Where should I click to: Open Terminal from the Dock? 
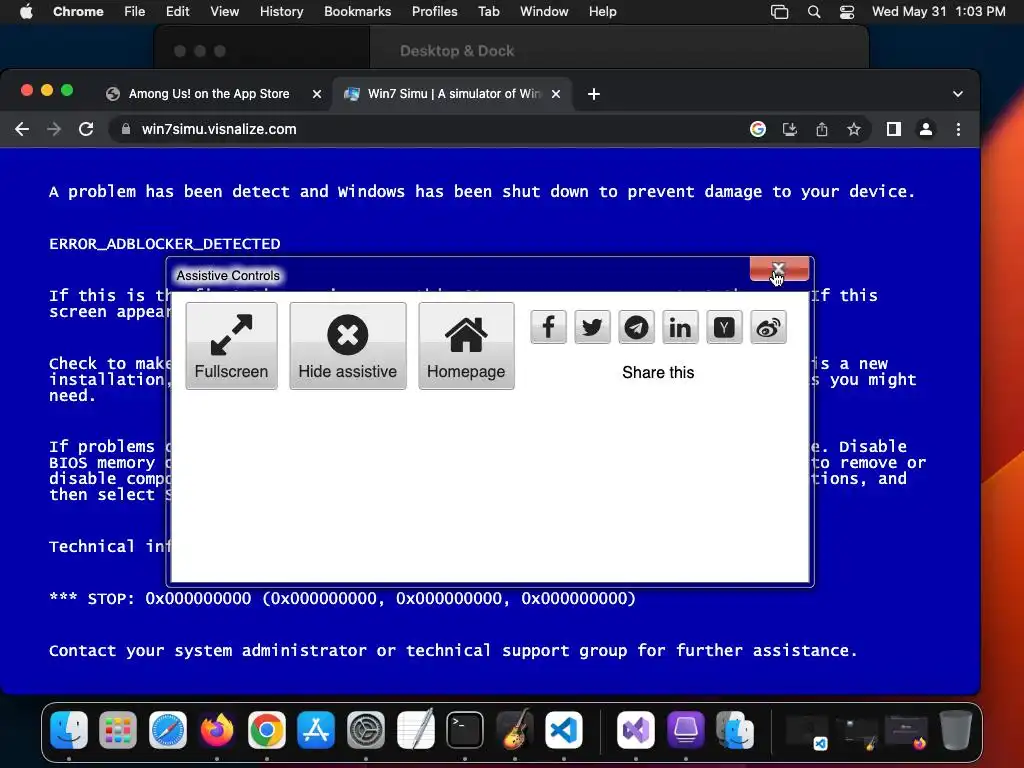(x=465, y=729)
